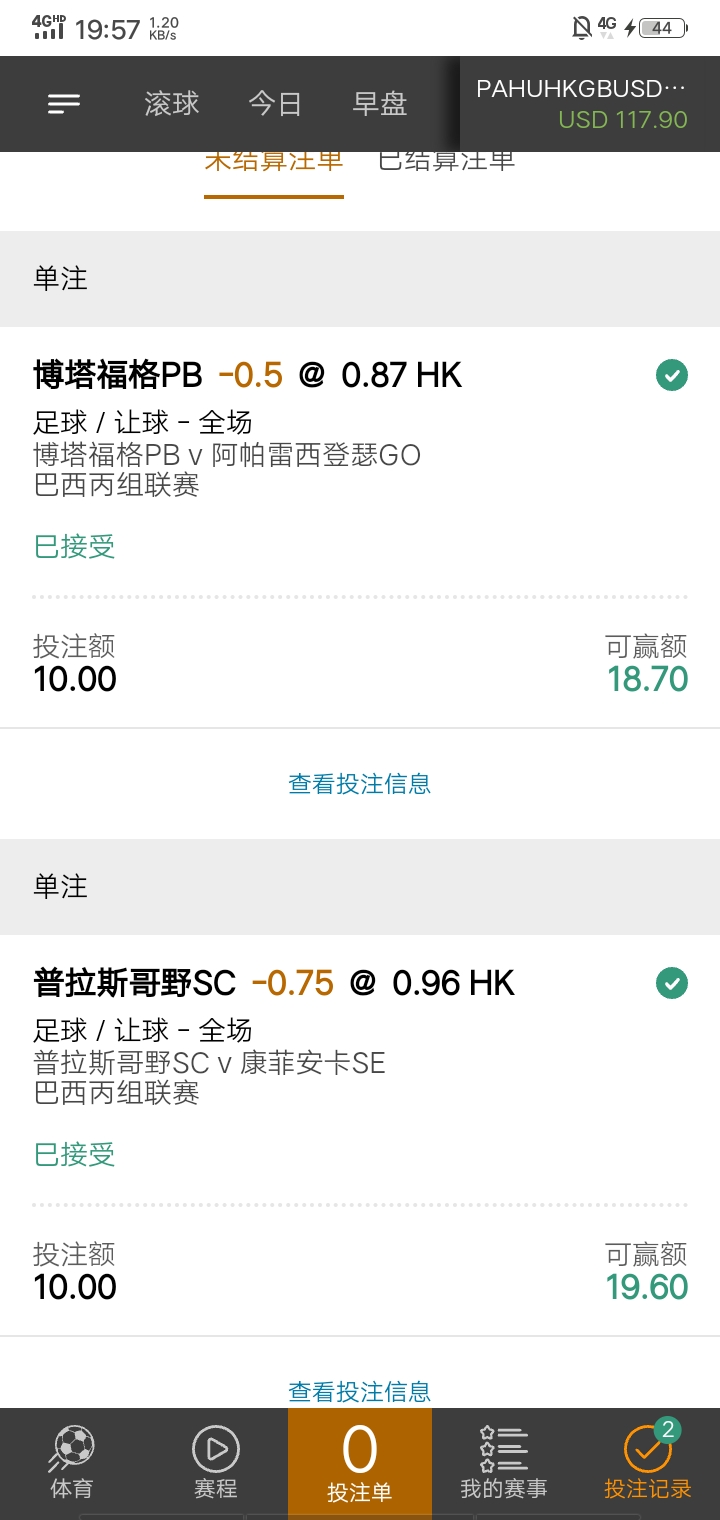This screenshot has width=720, height=1520.
Task: Tap the 18.70 可赢额 amount
Action: [x=648, y=679]
